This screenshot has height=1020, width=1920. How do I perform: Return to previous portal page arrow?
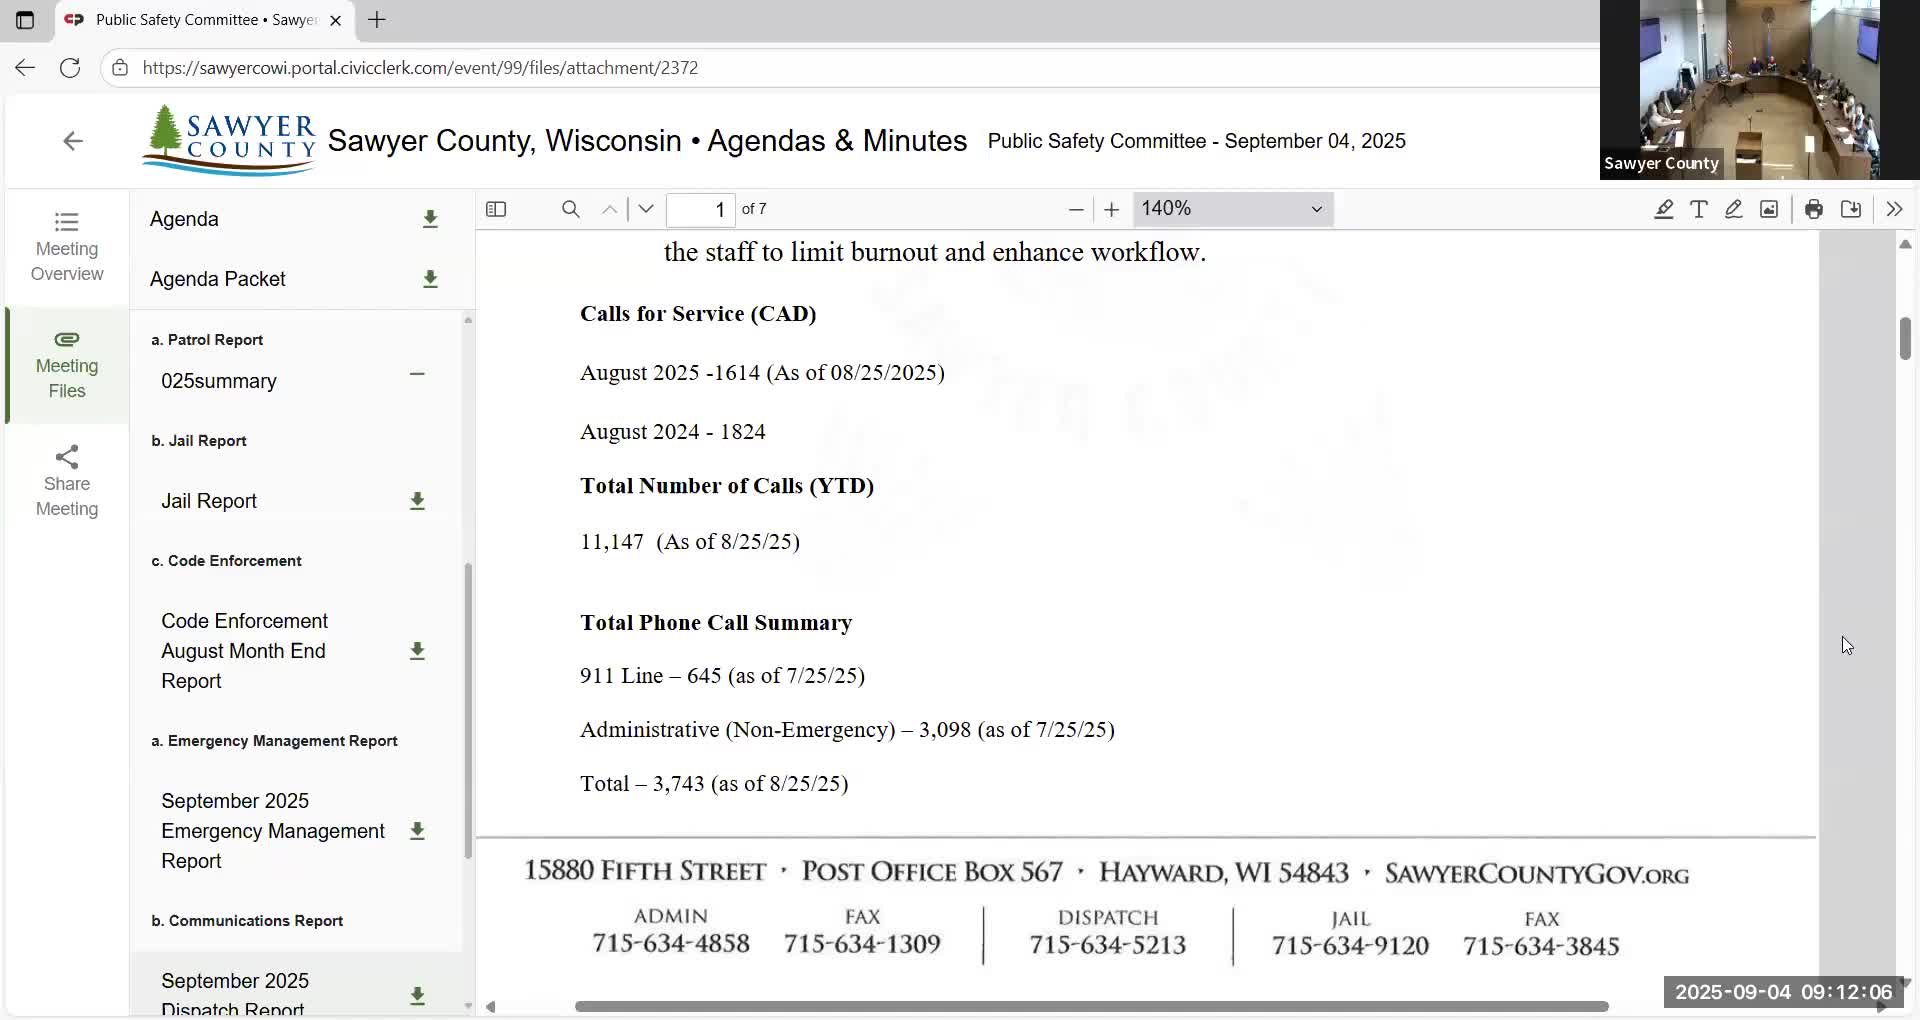(73, 141)
